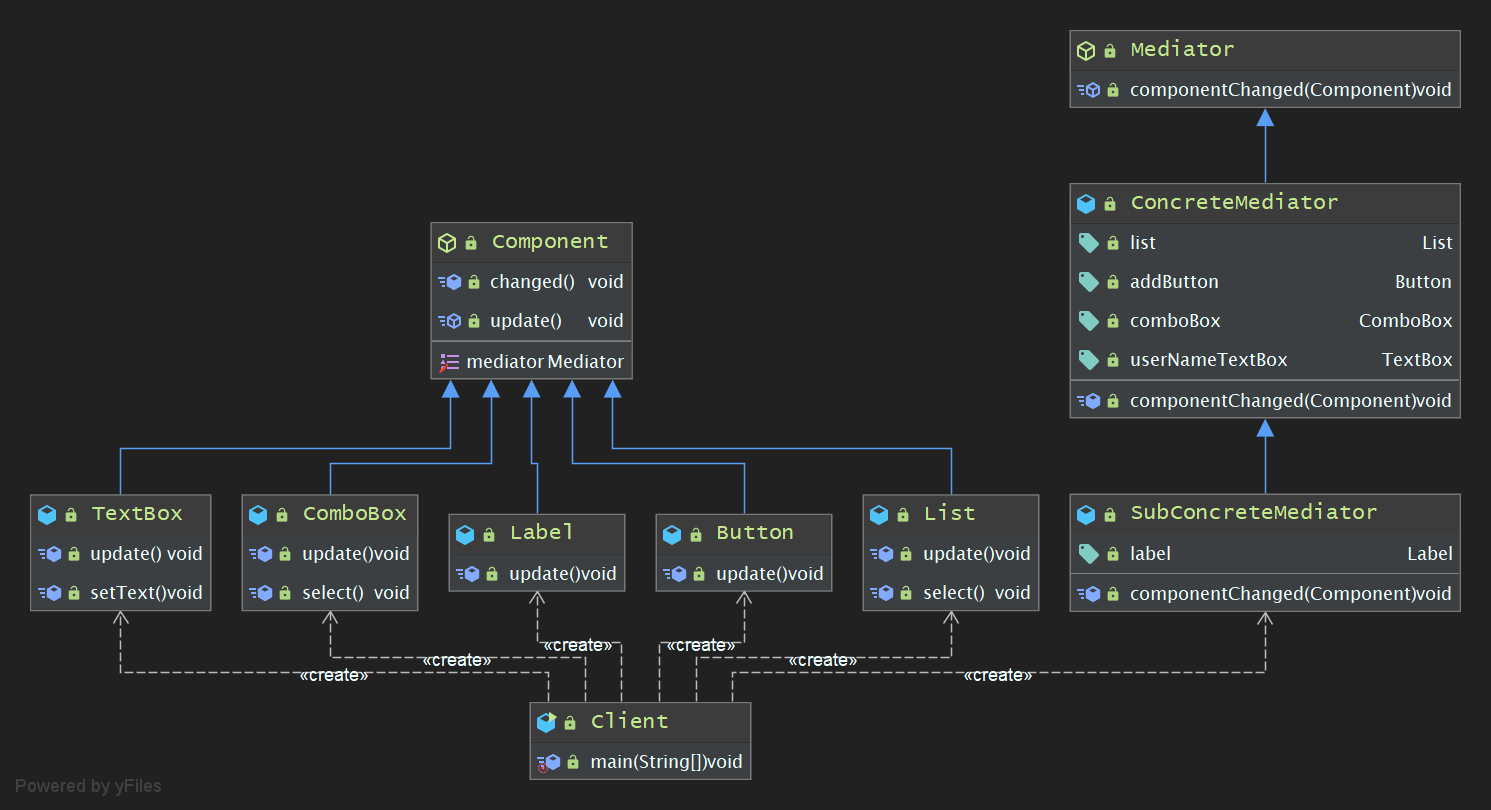Screen dimensions: 1491x810
Task: Click the Label class icon
Action: [x=465, y=534]
